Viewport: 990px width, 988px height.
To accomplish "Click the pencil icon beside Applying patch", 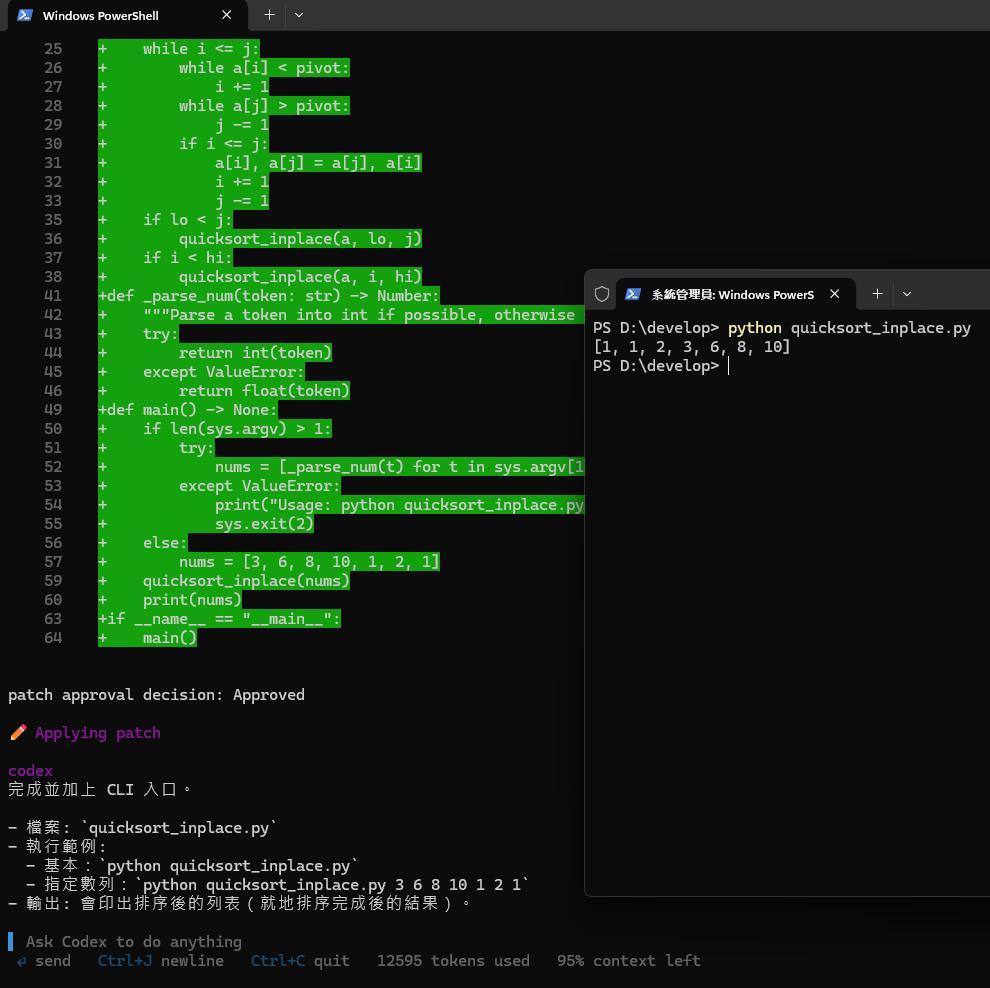I will [18, 732].
